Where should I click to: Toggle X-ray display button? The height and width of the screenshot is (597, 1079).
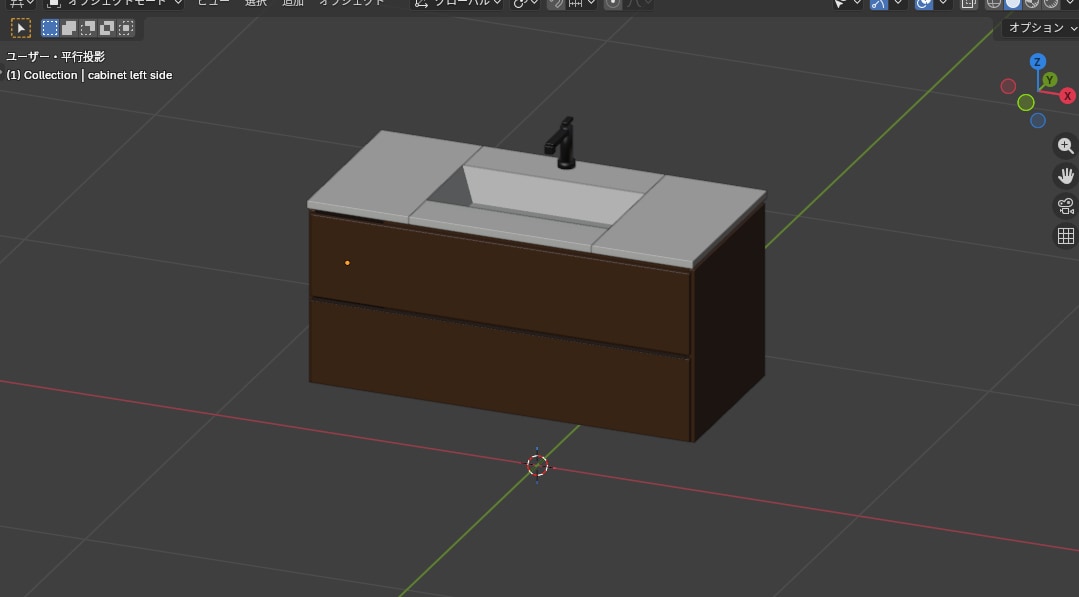[x=969, y=3]
